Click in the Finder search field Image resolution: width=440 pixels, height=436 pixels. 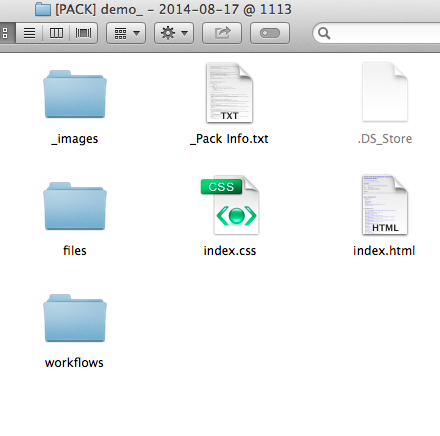377,33
